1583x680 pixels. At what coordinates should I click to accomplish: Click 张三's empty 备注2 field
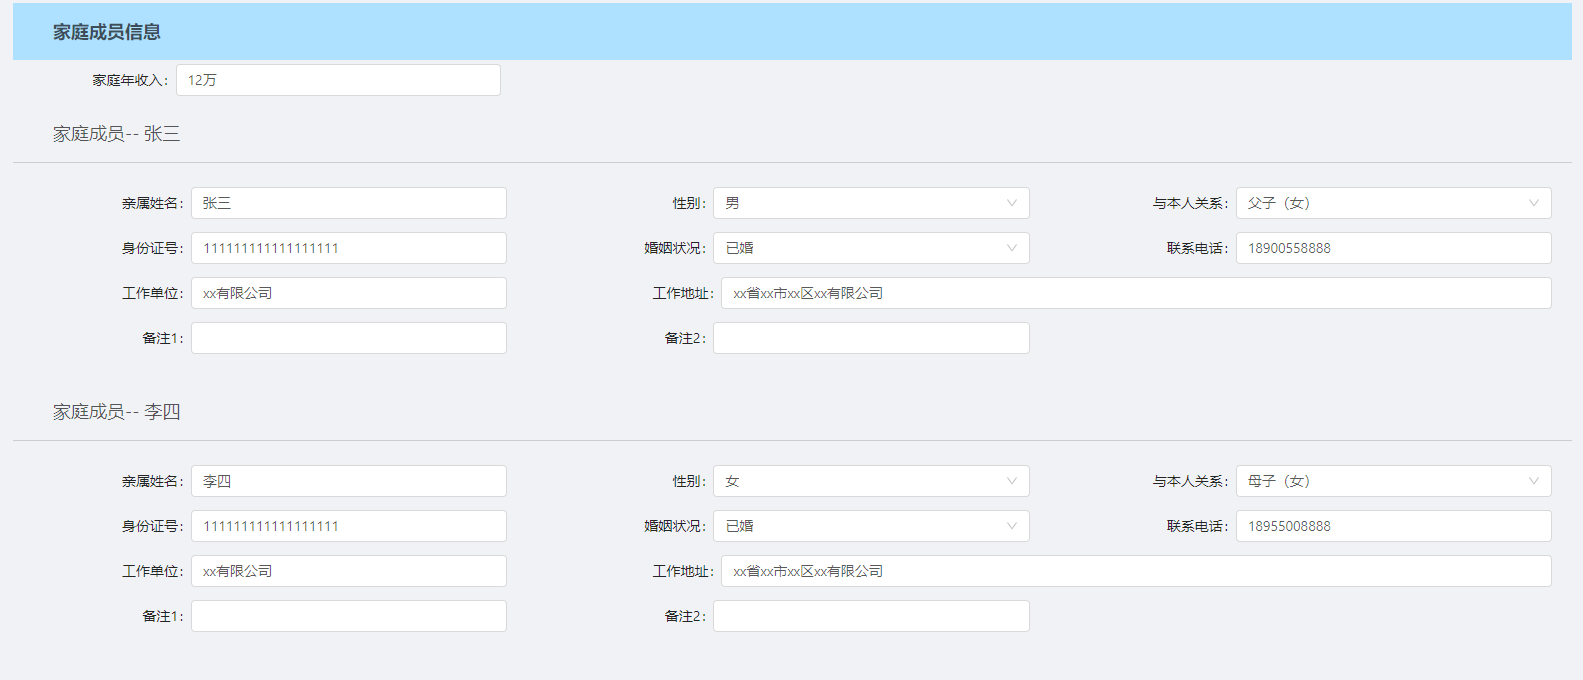pos(870,338)
